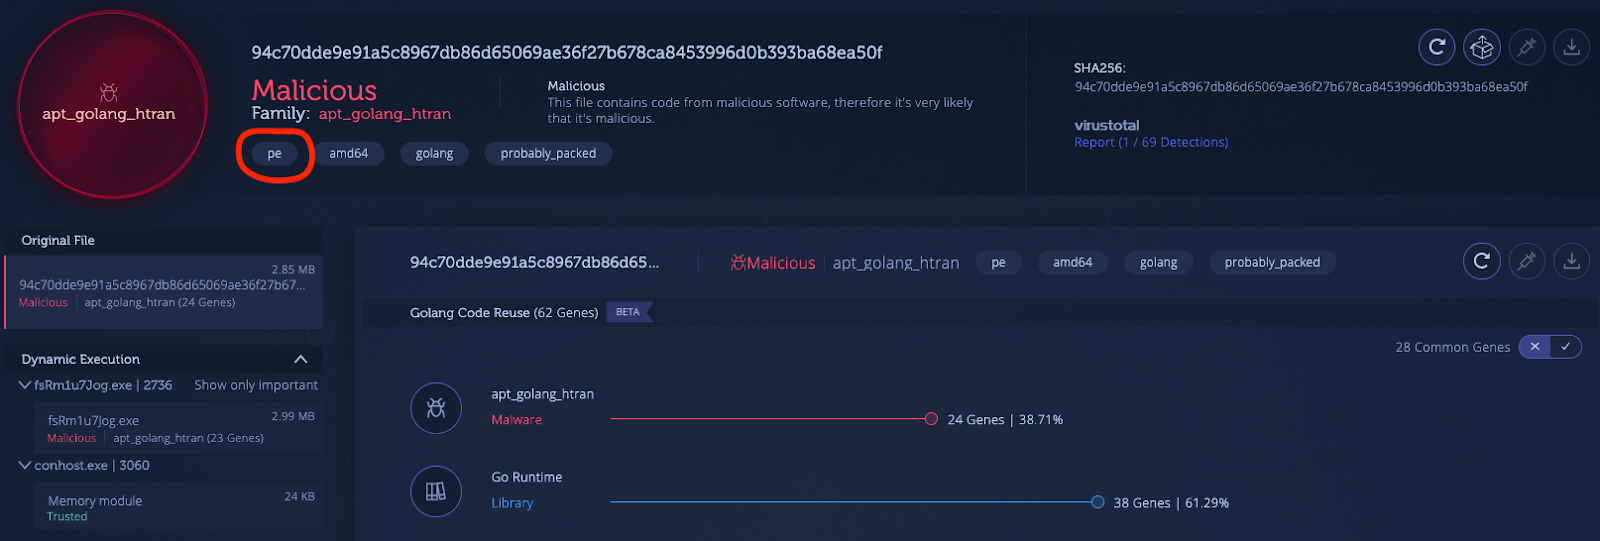The width and height of the screenshot is (1600, 541).
Task: Click the Malware label under apt_golang_htran
Action: pos(516,420)
